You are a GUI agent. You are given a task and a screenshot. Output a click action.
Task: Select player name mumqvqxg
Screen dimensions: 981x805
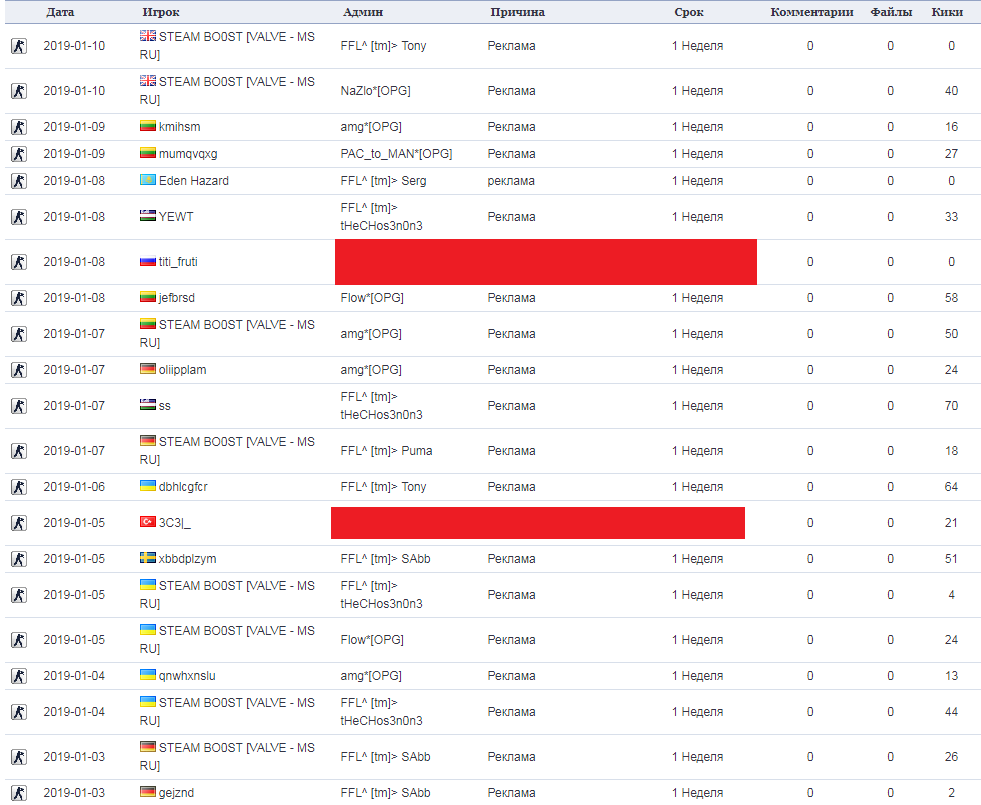pyautogui.click(x=188, y=154)
